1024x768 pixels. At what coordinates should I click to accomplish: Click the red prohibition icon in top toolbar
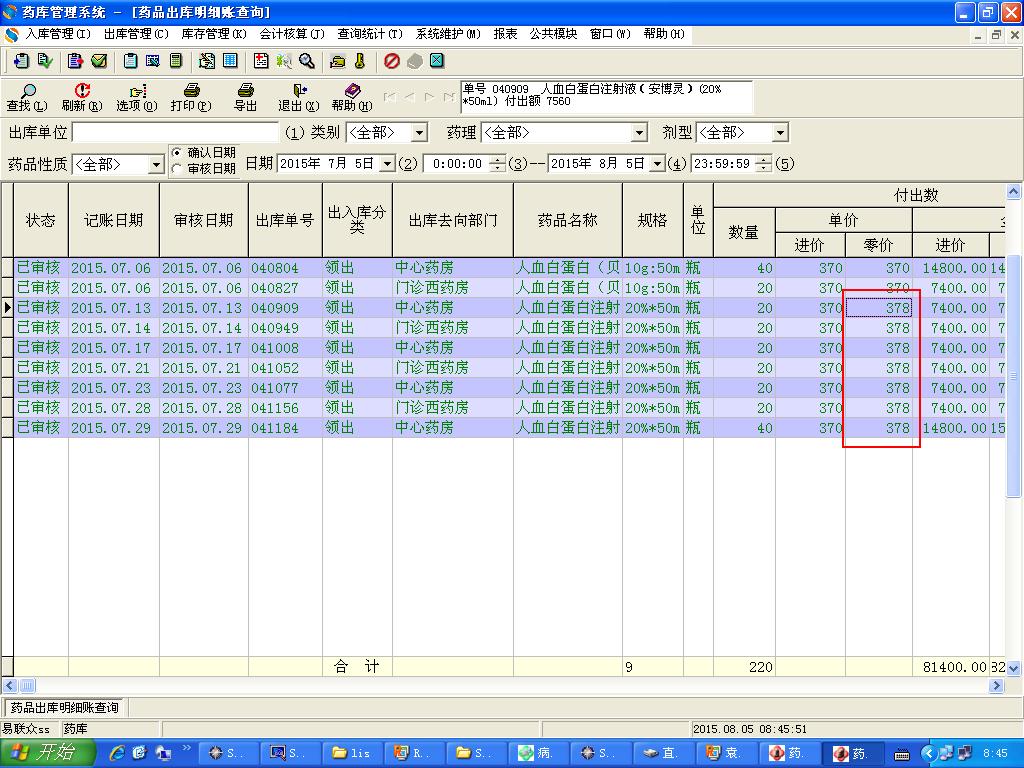pyautogui.click(x=392, y=61)
